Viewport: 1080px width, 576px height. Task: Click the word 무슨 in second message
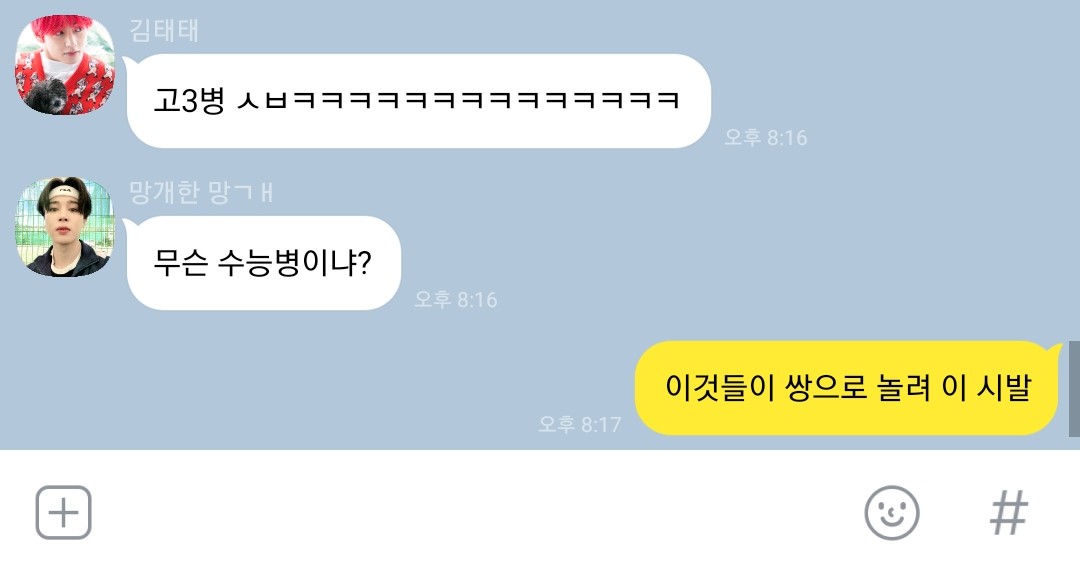pyautogui.click(x=180, y=263)
